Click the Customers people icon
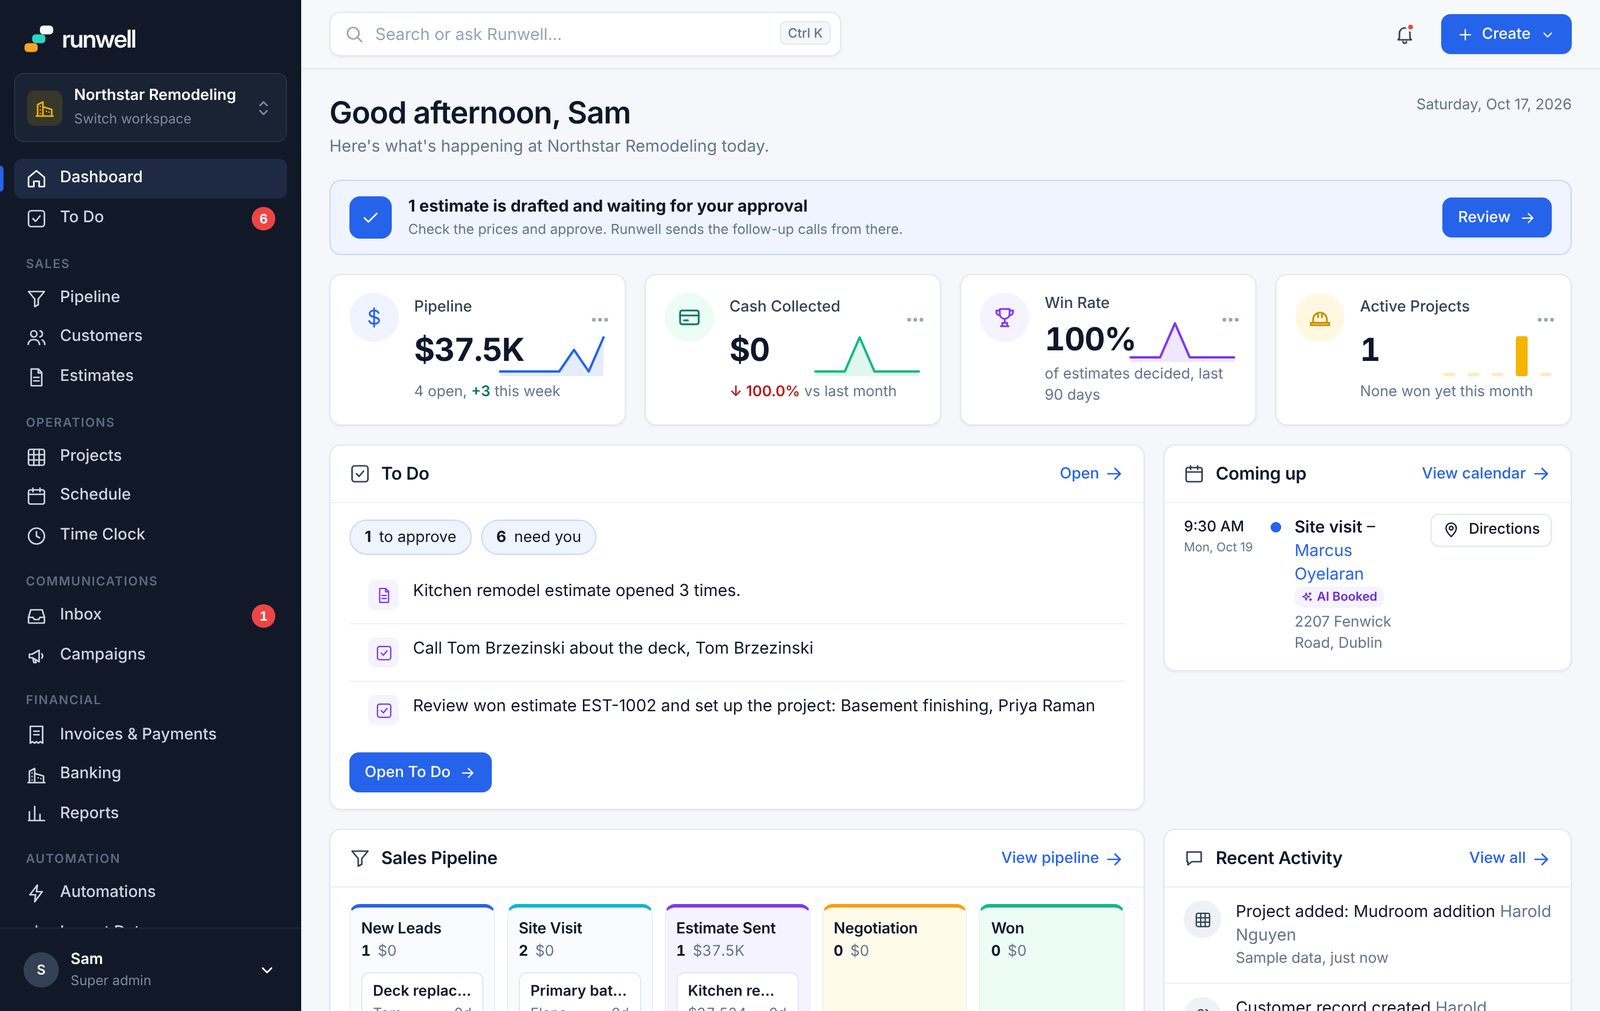Viewport: 1600px width, 1011px height. (x=36, y=337)
